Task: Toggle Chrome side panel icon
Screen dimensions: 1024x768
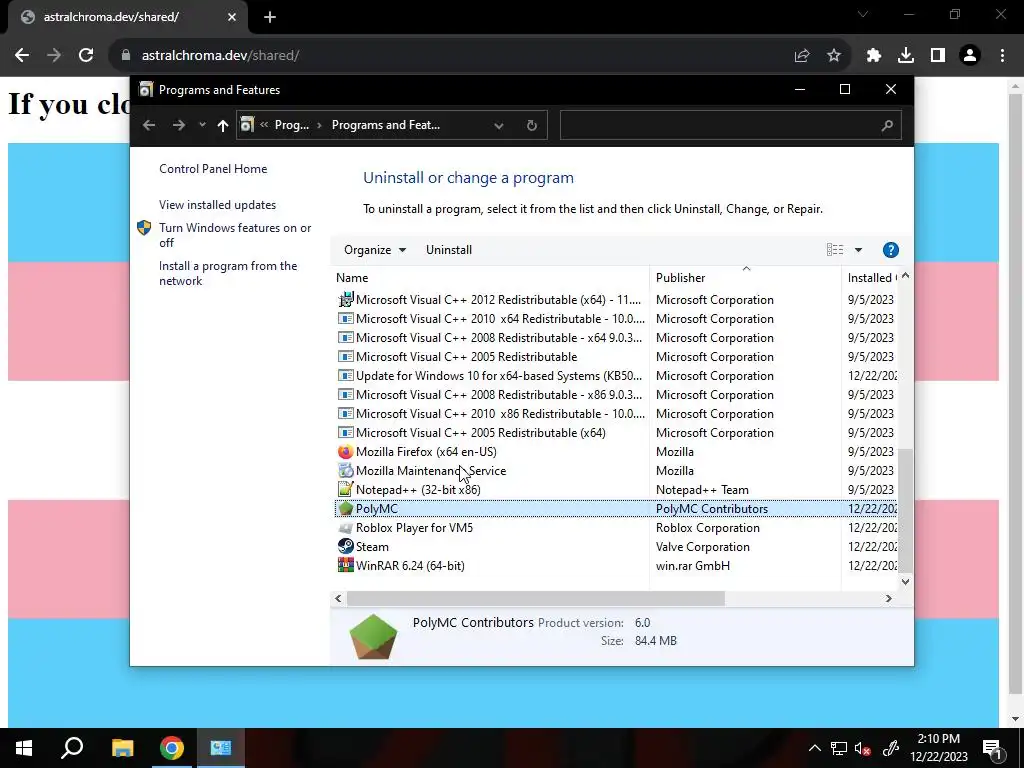Action: 938,56
